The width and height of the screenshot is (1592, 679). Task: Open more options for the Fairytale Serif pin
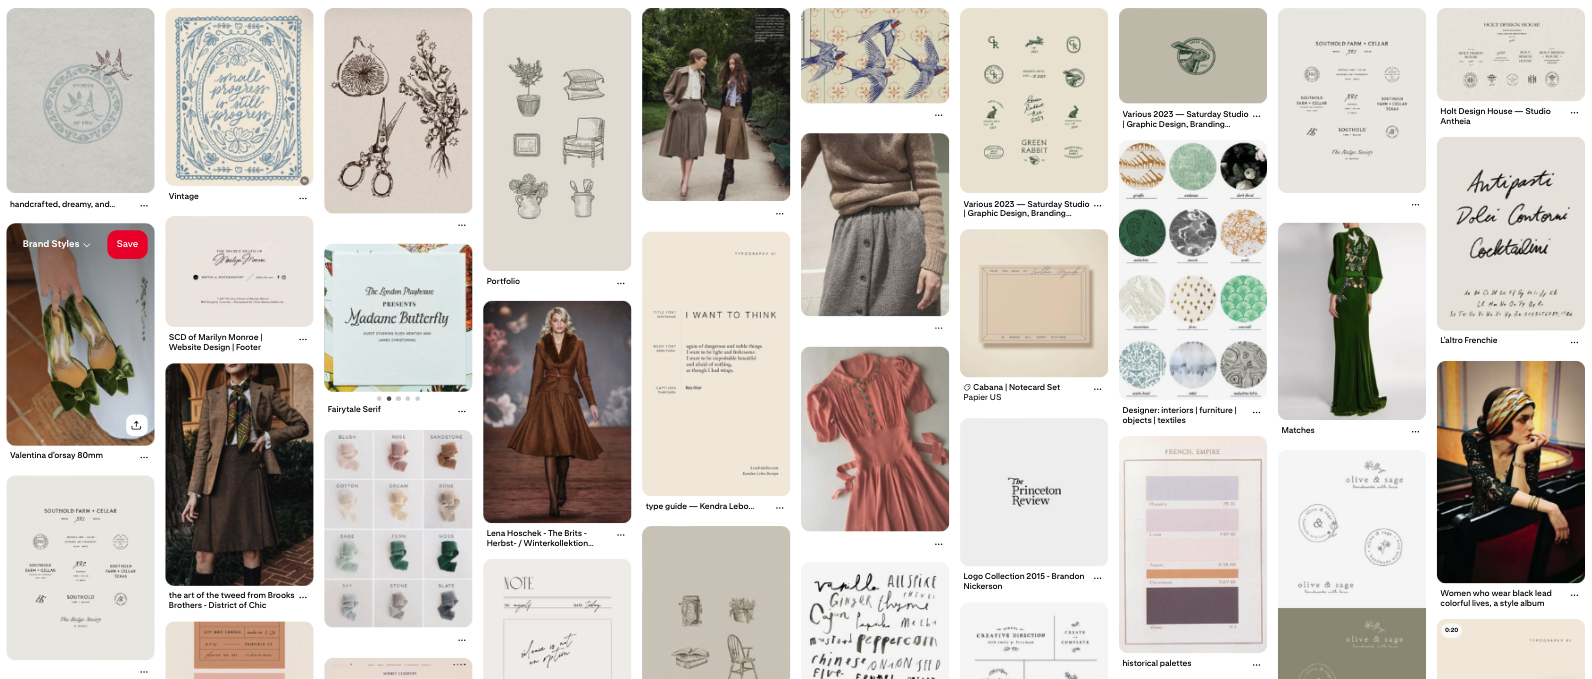coord(462,411)
